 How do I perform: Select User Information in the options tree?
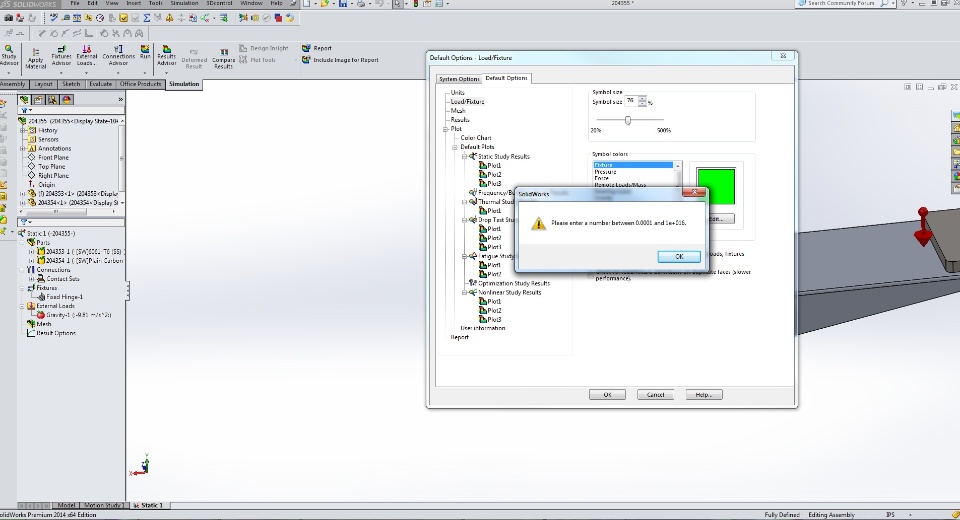pos(482,328)
